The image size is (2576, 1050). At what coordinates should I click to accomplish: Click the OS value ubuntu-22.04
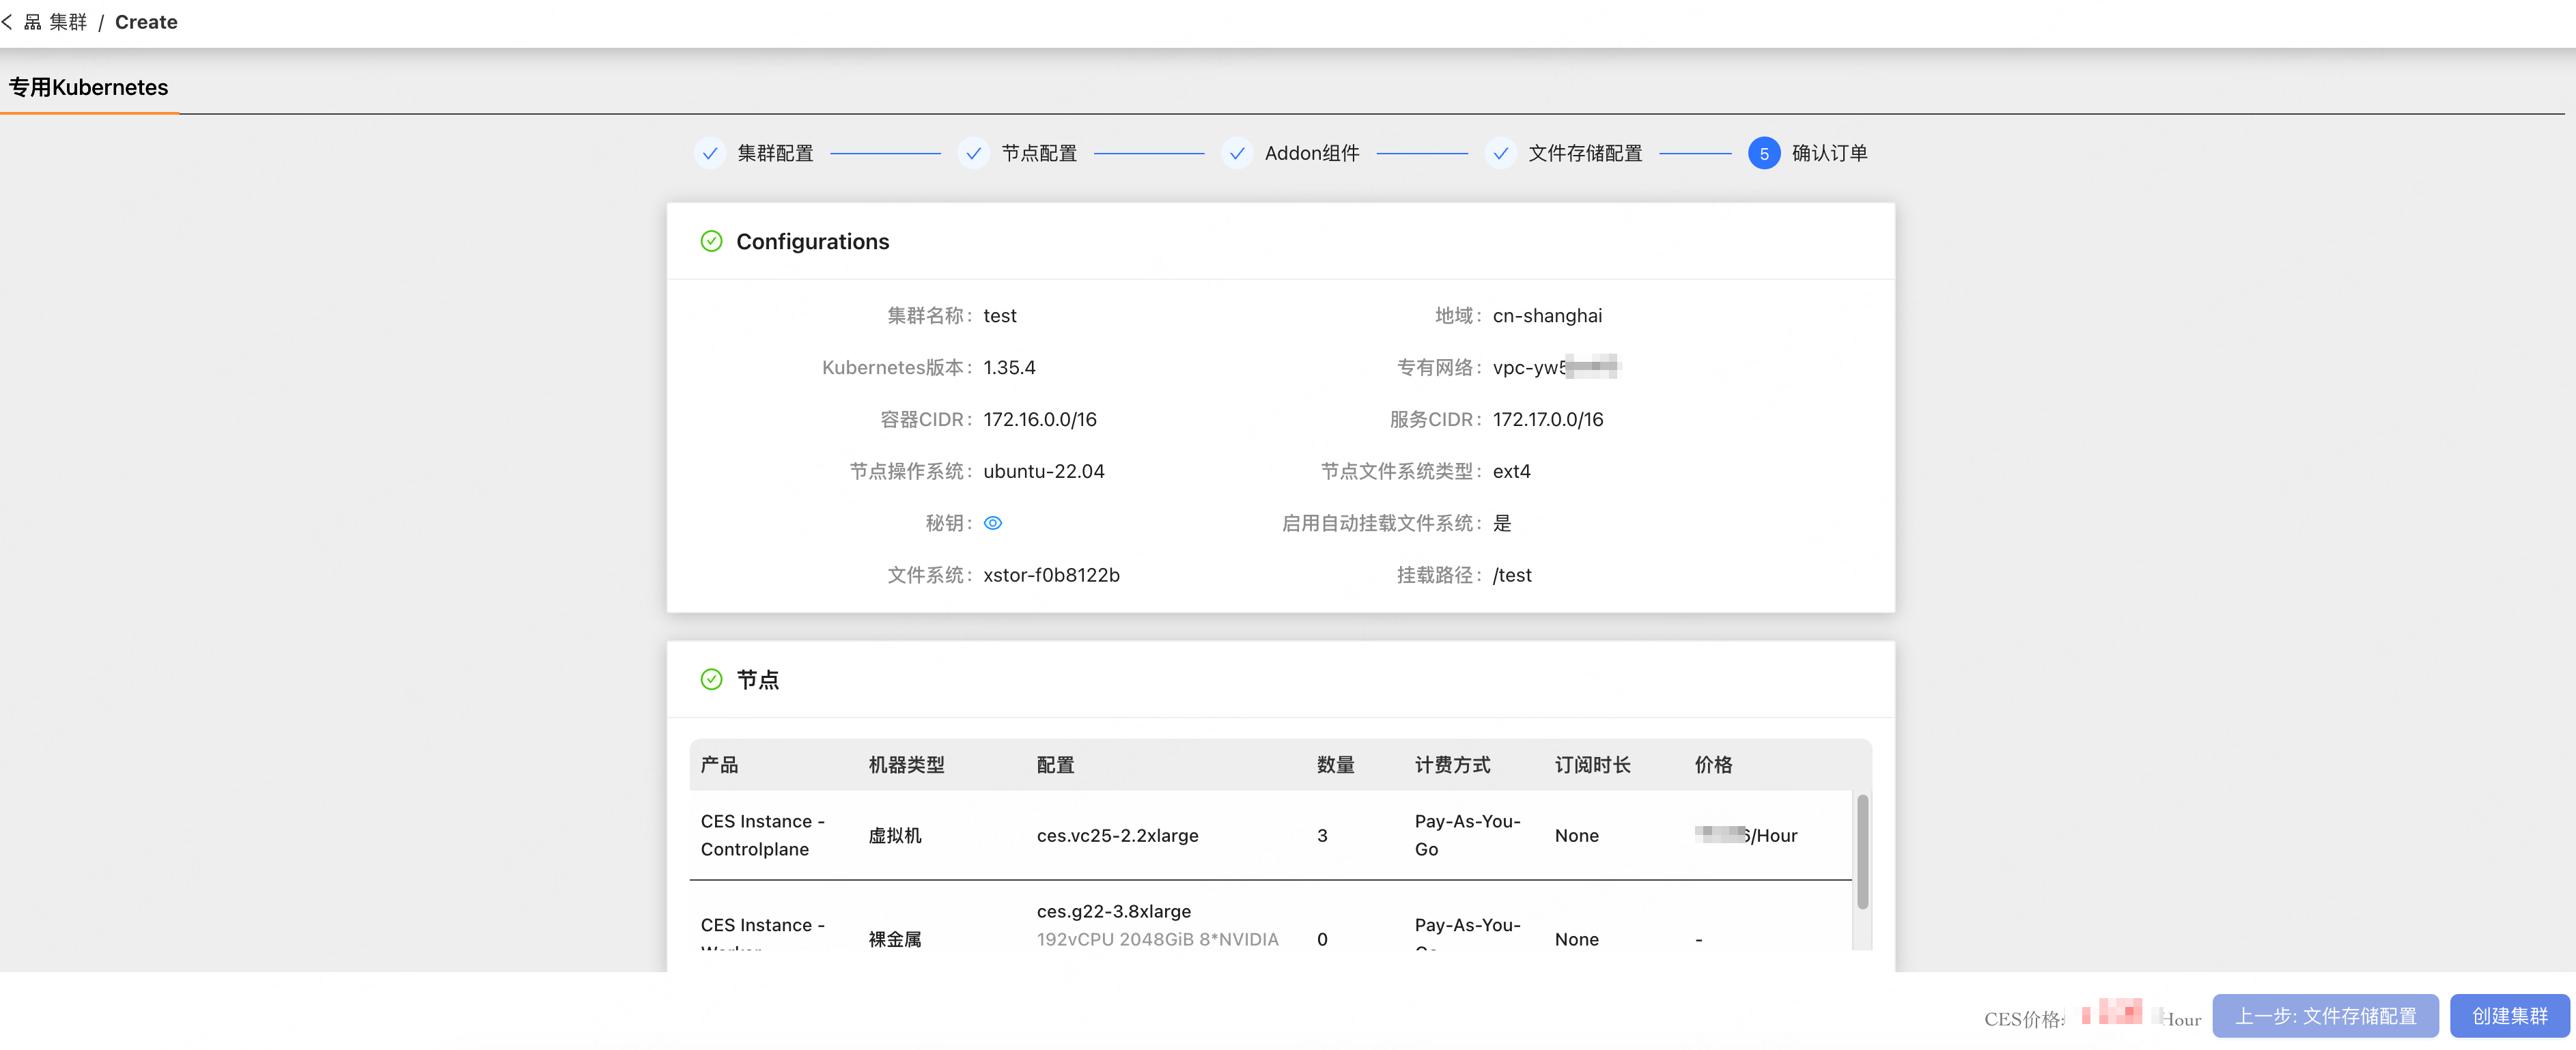[1044, 472]
